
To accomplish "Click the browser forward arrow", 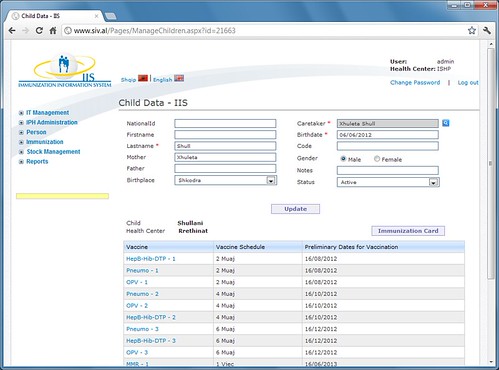I will 25,31.
